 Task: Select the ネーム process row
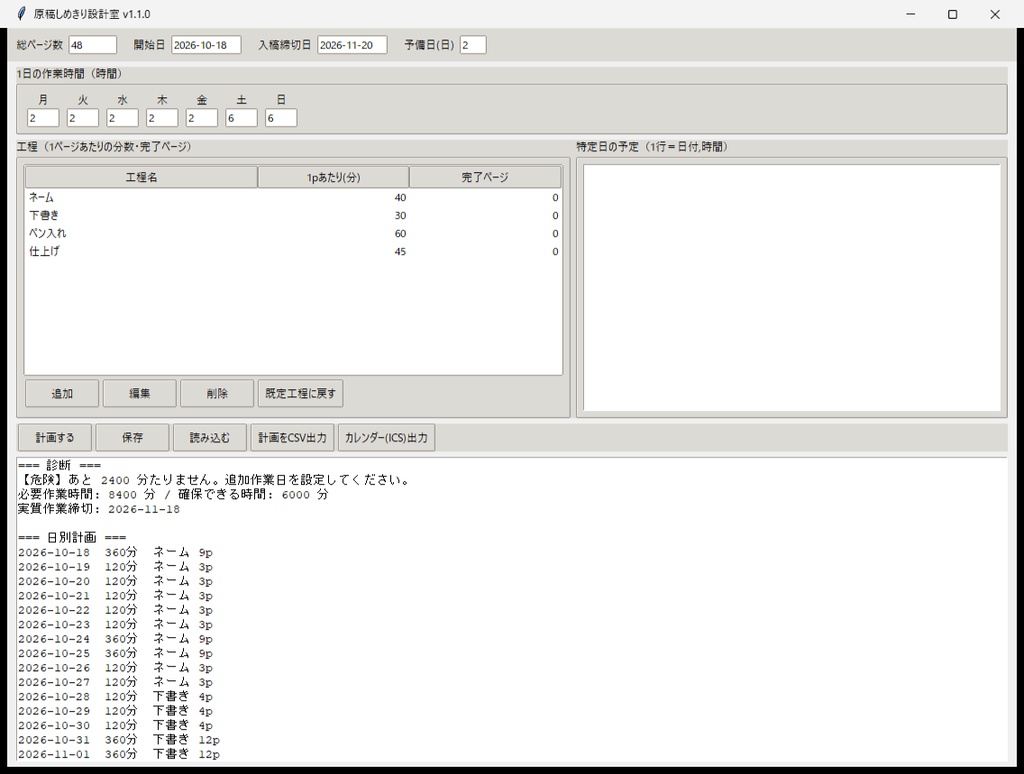pos(293,197)
